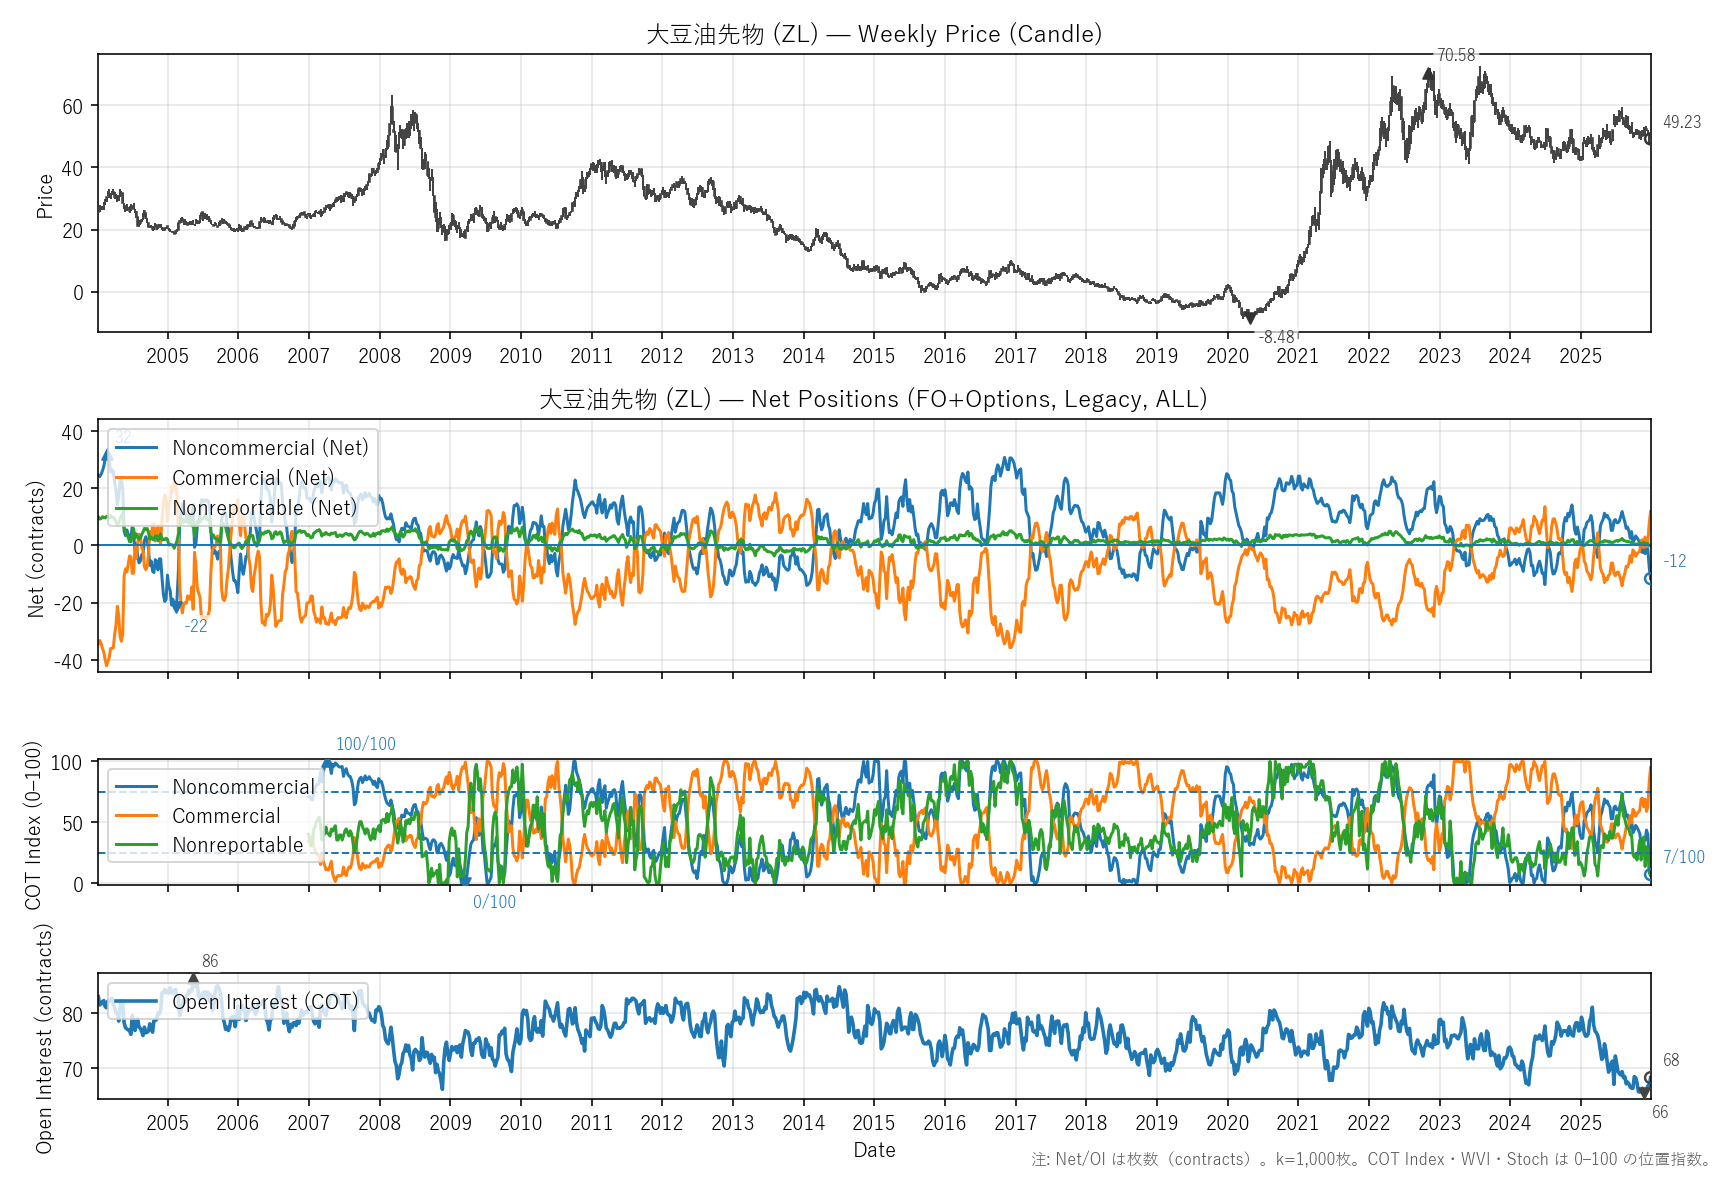Image resolution: width=1728 pixels, height=1180 pixels.
Task: Click the green swatch beside Nonreportable in COT Index legend
Action: pyautogui.click(x=137, y=845)
